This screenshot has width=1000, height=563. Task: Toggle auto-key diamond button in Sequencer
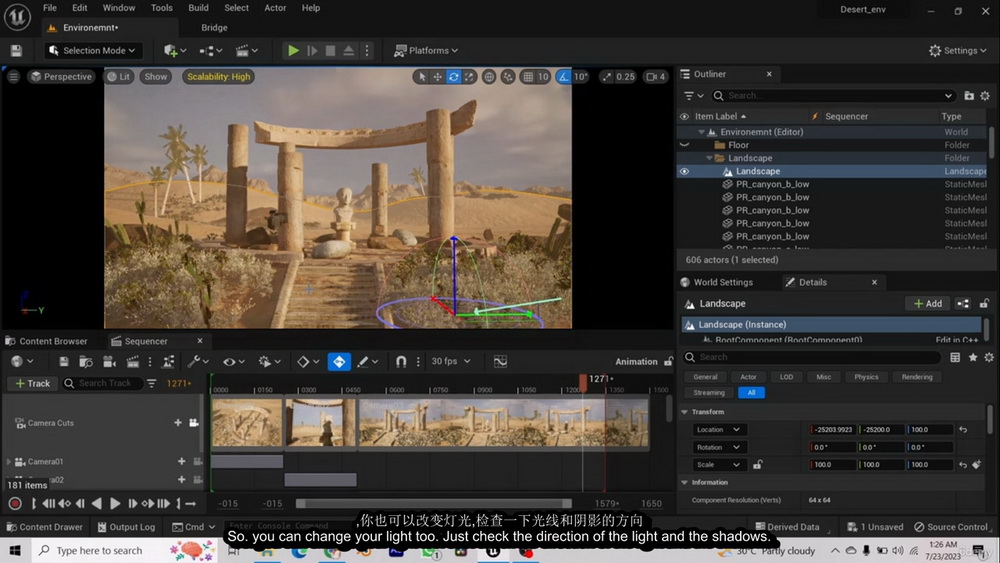(339, 362)
